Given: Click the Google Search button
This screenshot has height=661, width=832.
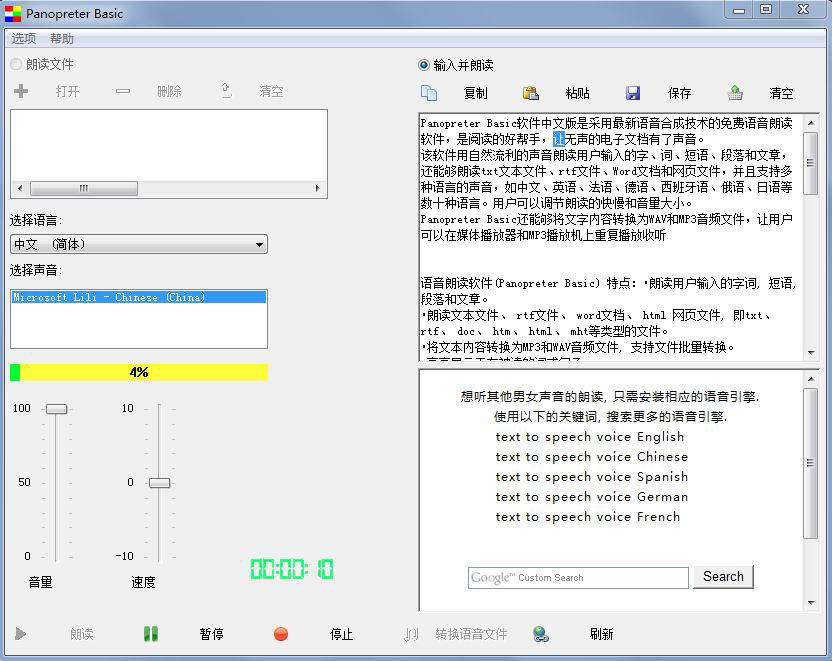Looking at the screenshot, I should (x=723, y=577).
